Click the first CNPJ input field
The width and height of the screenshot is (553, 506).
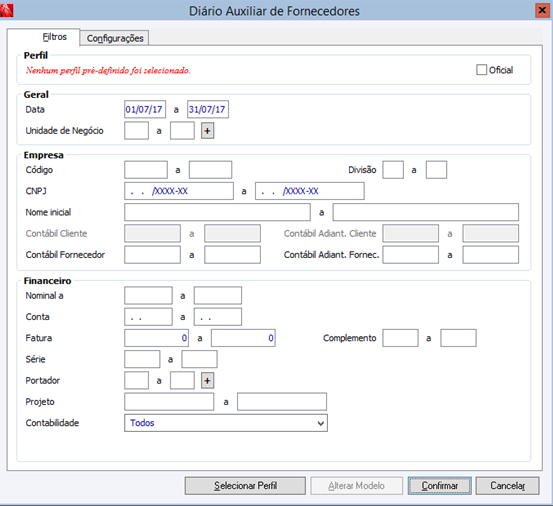tap(179, 191)
